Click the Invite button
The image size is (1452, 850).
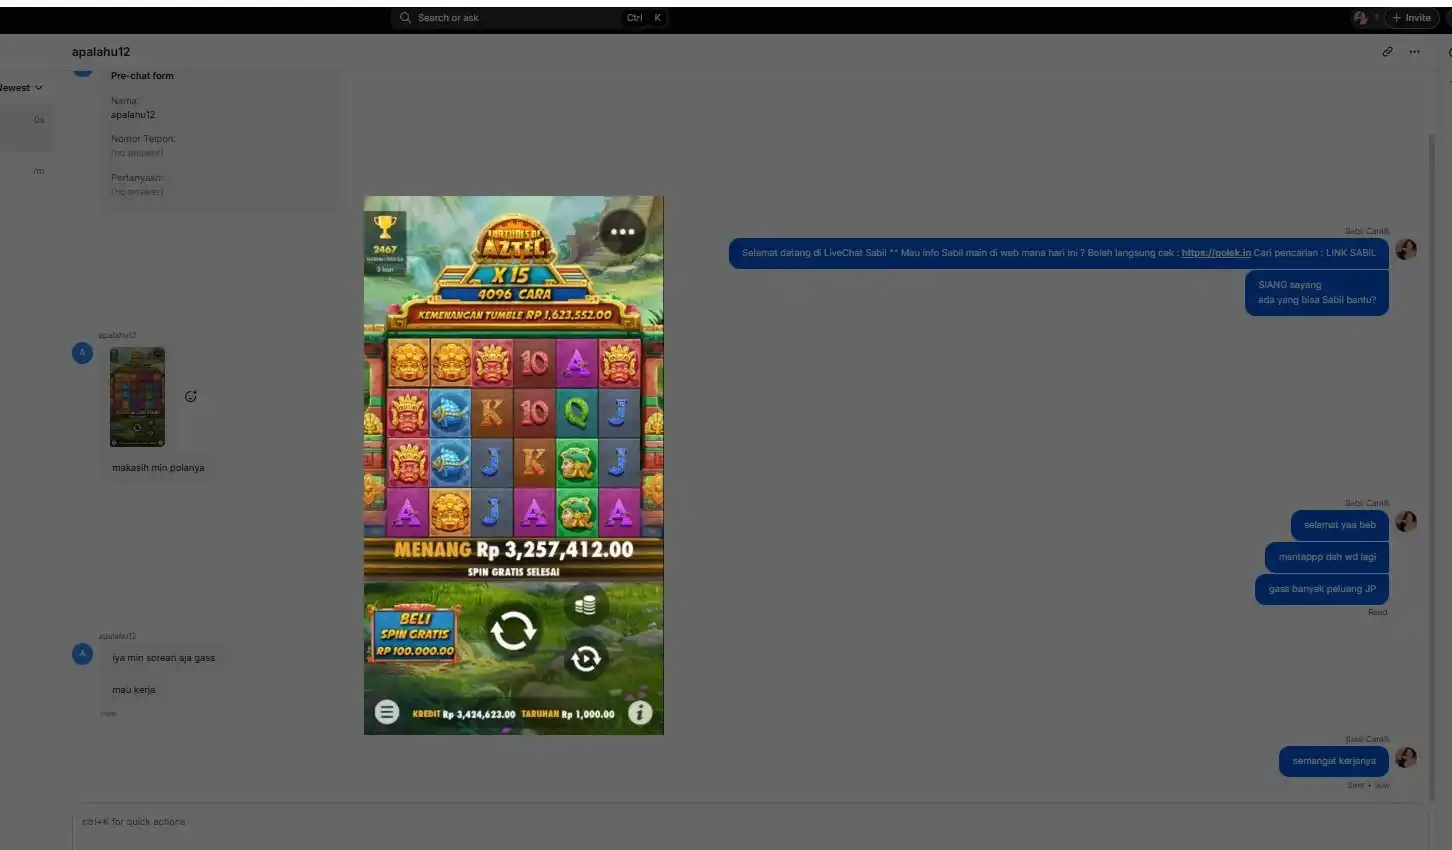coord(1411,18)
